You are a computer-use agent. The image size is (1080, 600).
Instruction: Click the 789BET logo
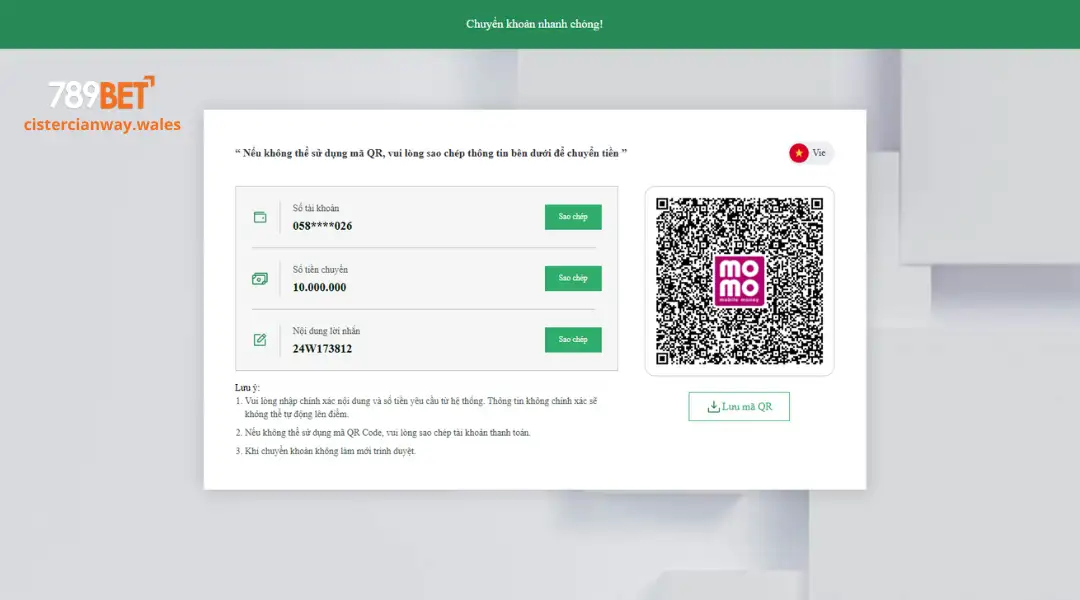pos(101,93)
